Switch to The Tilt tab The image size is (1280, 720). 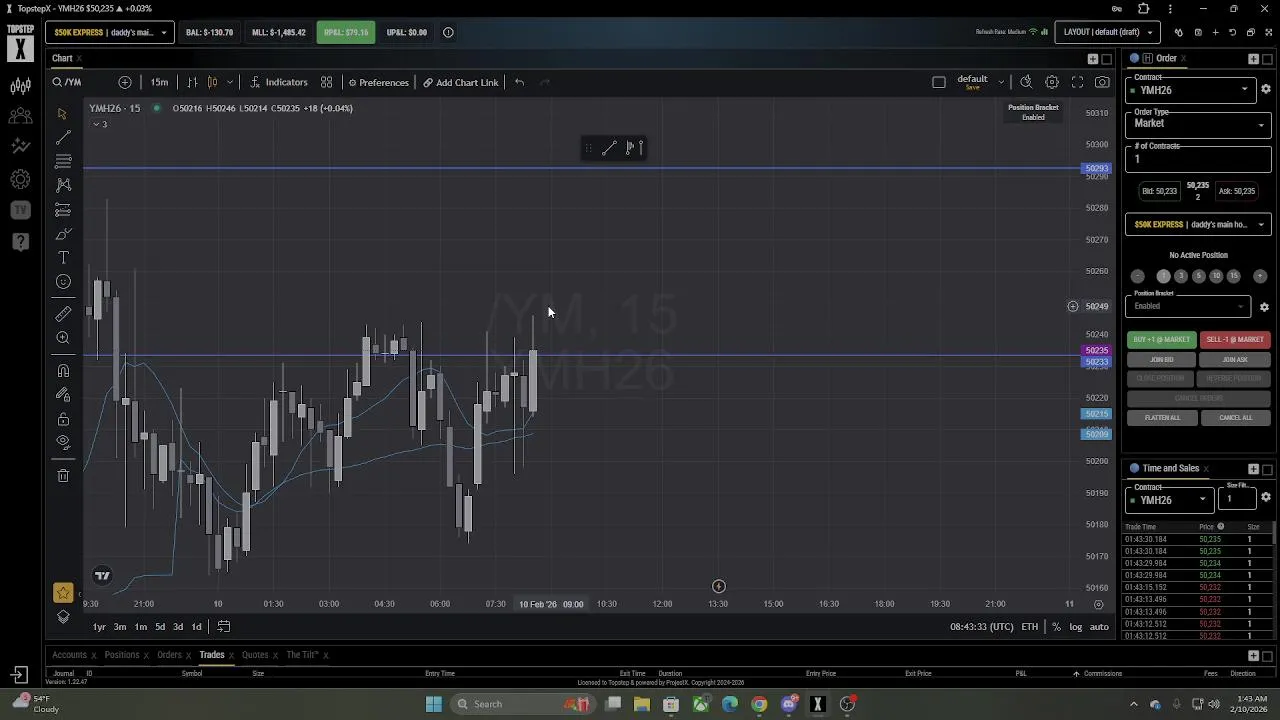[302, 655]
